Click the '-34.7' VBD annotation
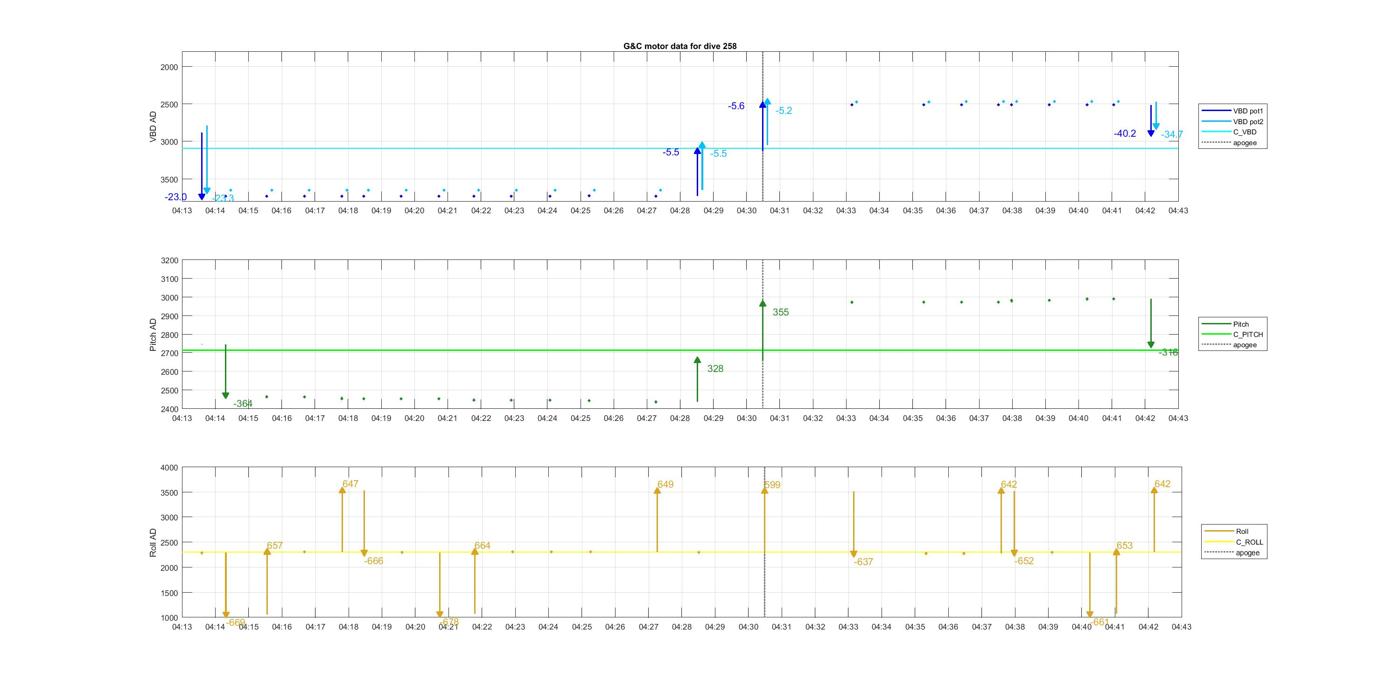This screenshot has width=1400, height=693. pos(1172,134)
